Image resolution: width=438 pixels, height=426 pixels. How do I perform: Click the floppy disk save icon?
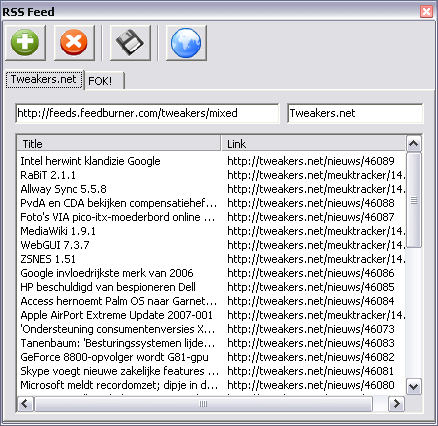130,43
